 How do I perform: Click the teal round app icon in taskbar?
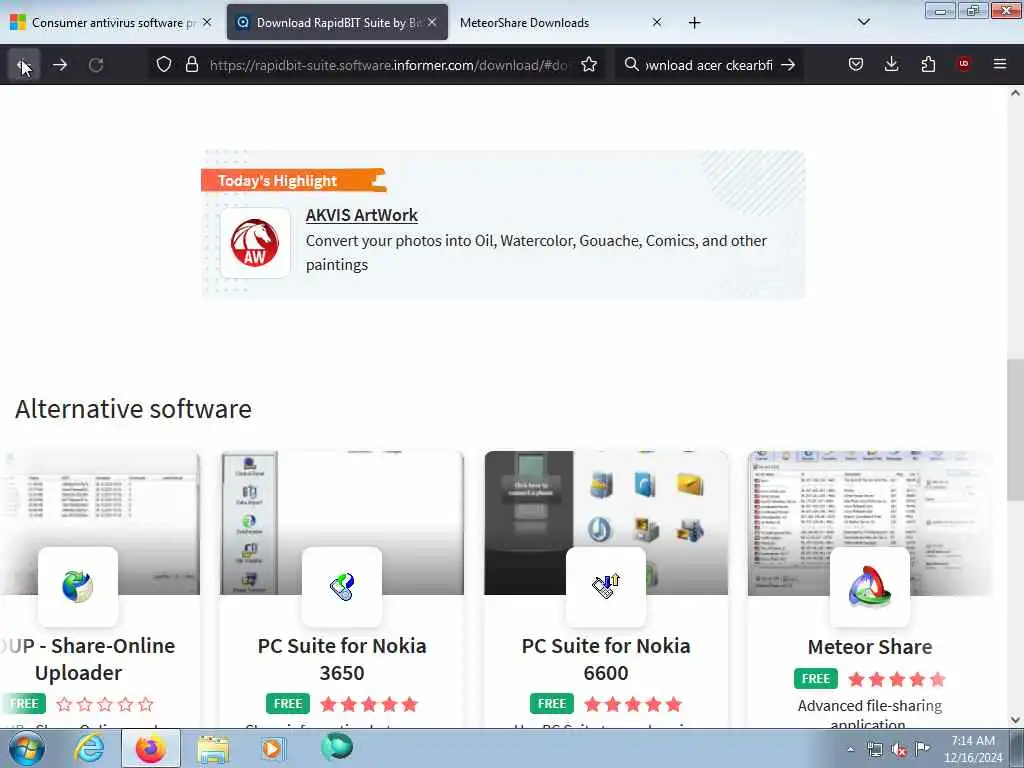pos(337,746)
